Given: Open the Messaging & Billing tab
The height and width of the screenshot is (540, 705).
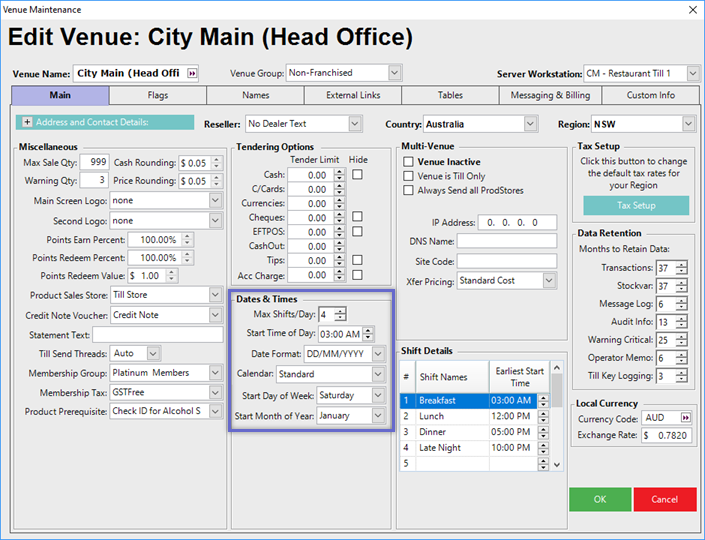Looking at the screenshot, I should (x=552, y=96).
